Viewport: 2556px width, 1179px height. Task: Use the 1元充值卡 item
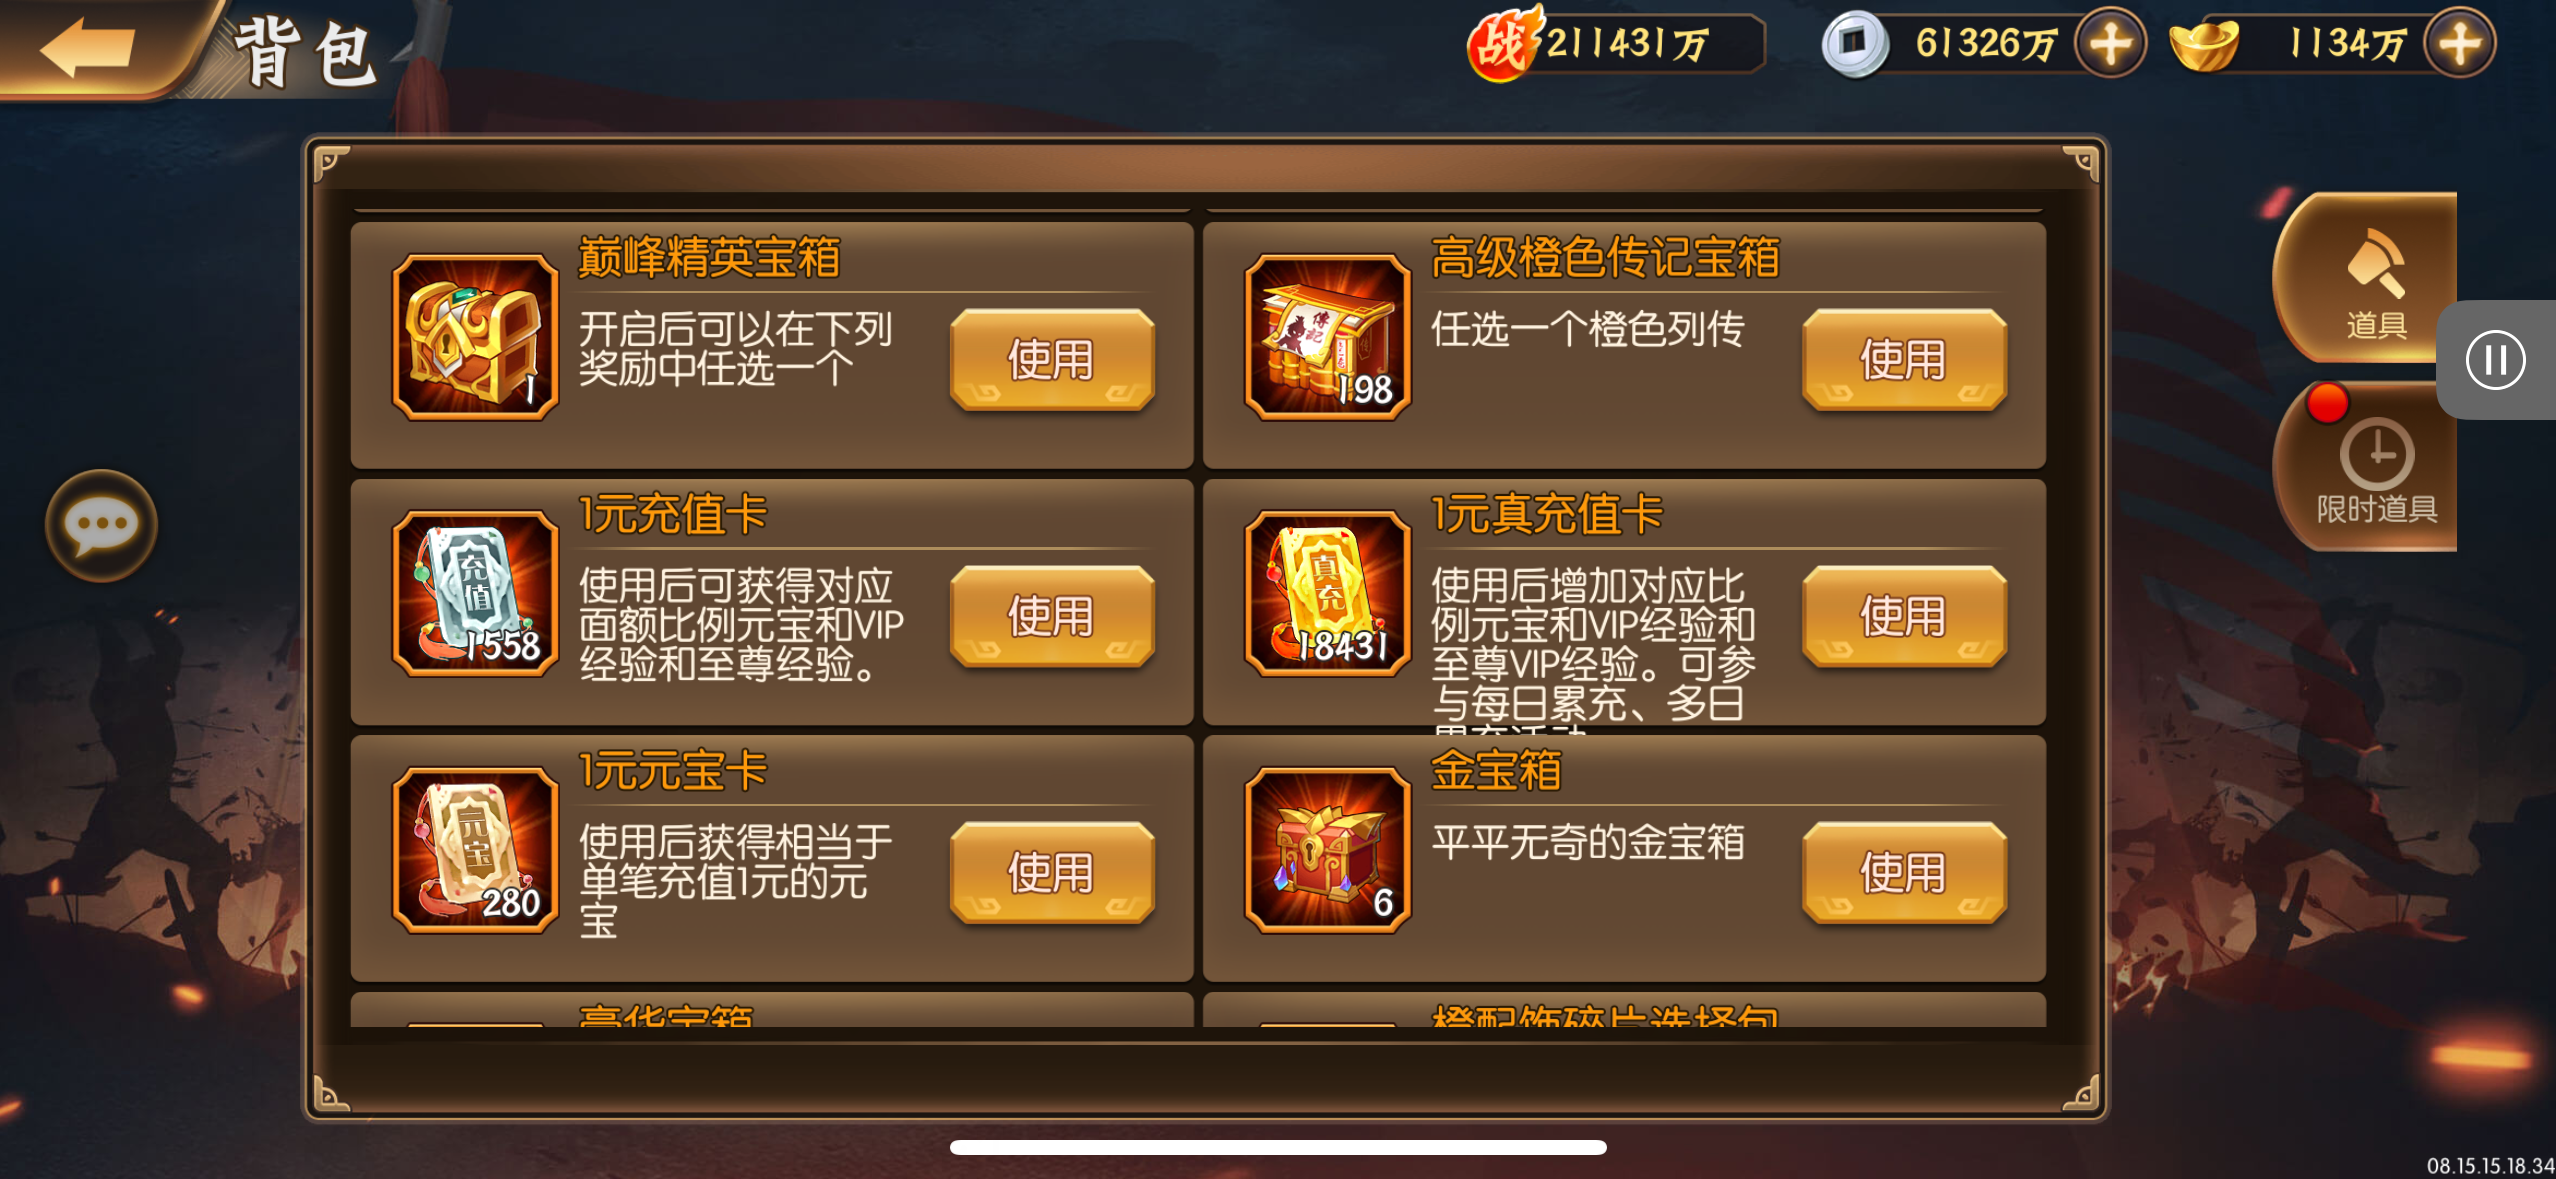coord(1052,616)
